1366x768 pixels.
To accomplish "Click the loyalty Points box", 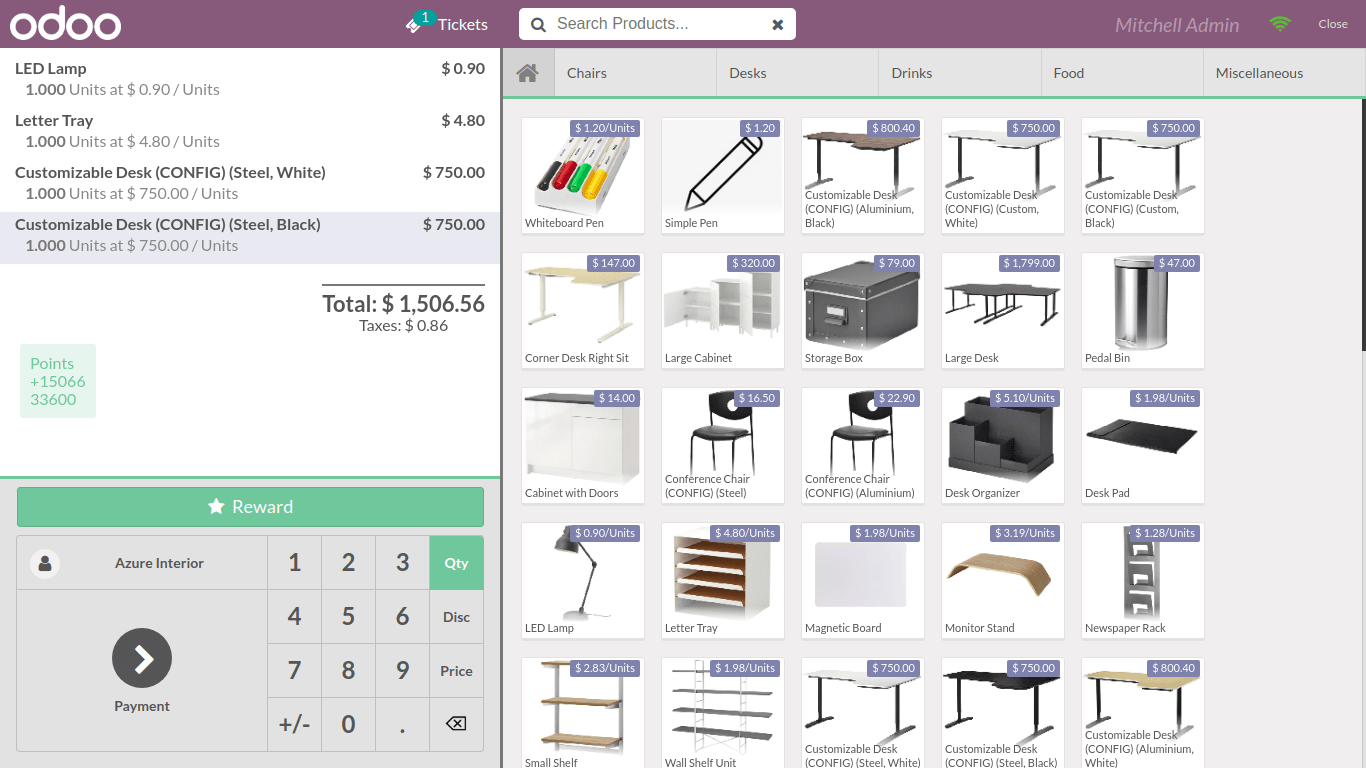I will [x=58, y=381].
